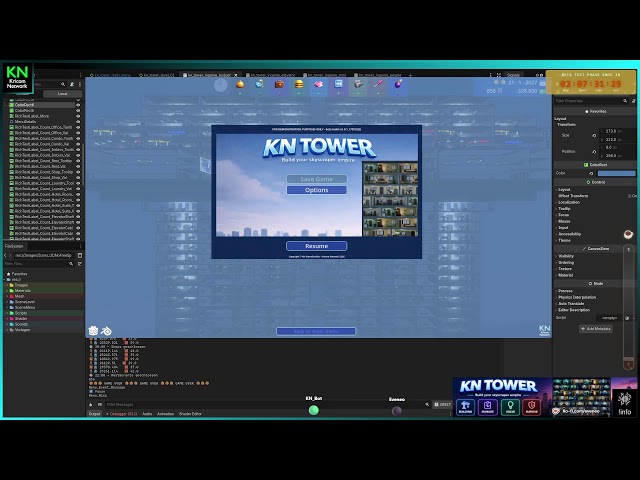The width and height of the screenshot is (640, 480).
Task: Open the Shader Editor bottom tab
Action: point(190,414)
